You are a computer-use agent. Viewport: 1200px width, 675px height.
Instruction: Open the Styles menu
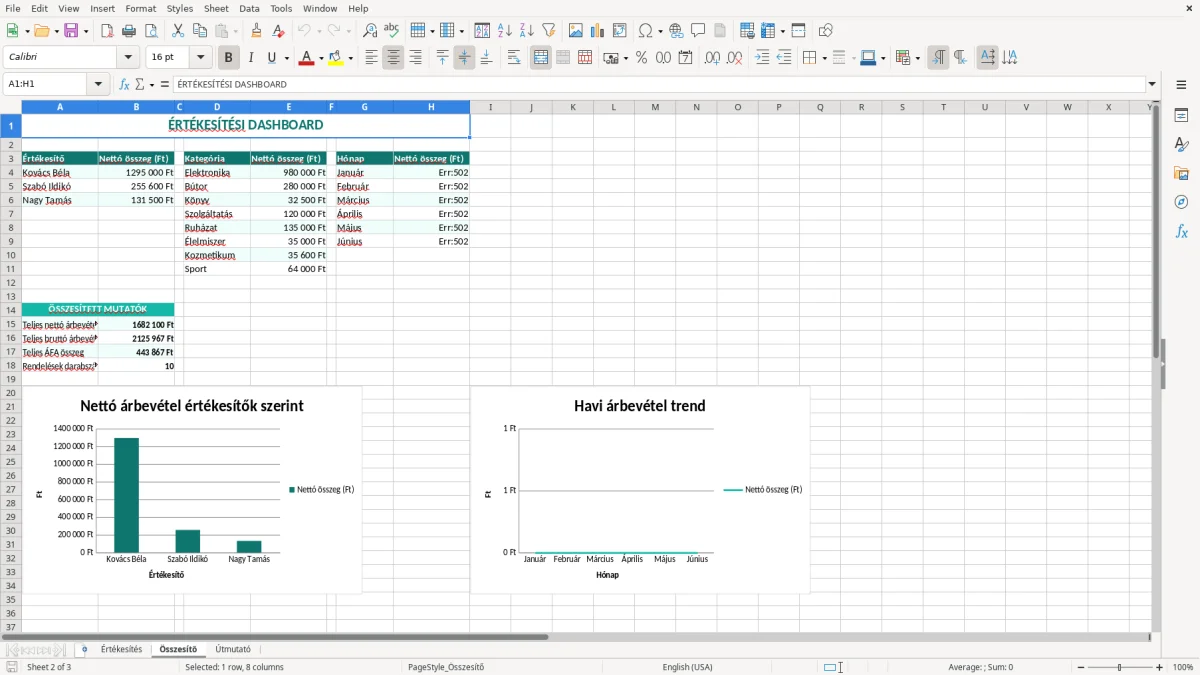click(x=180, y=8)
